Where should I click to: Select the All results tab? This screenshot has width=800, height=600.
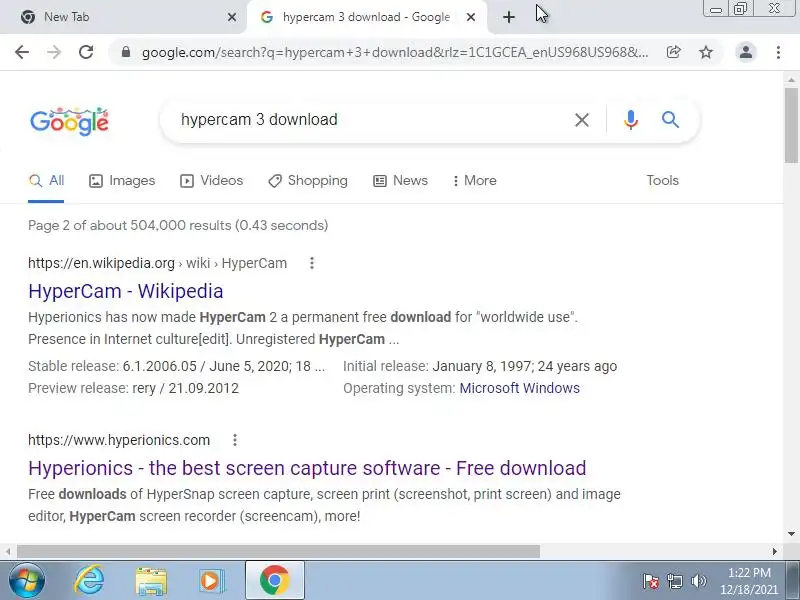46,181
